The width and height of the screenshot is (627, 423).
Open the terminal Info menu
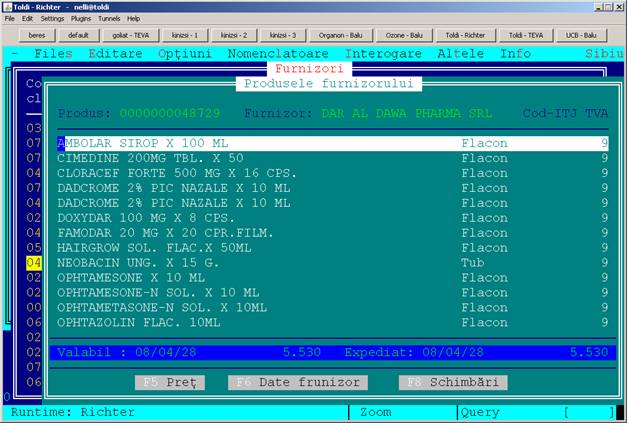(515, 54)
